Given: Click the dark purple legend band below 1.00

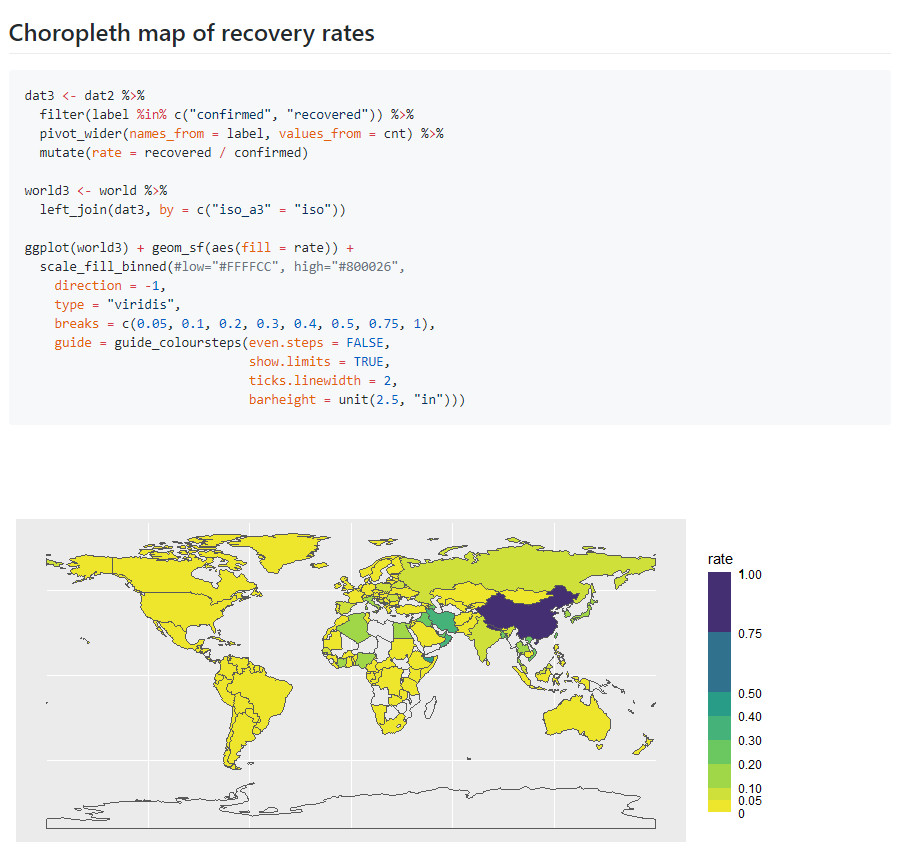Looking at the screenshot, I should 719,603.
